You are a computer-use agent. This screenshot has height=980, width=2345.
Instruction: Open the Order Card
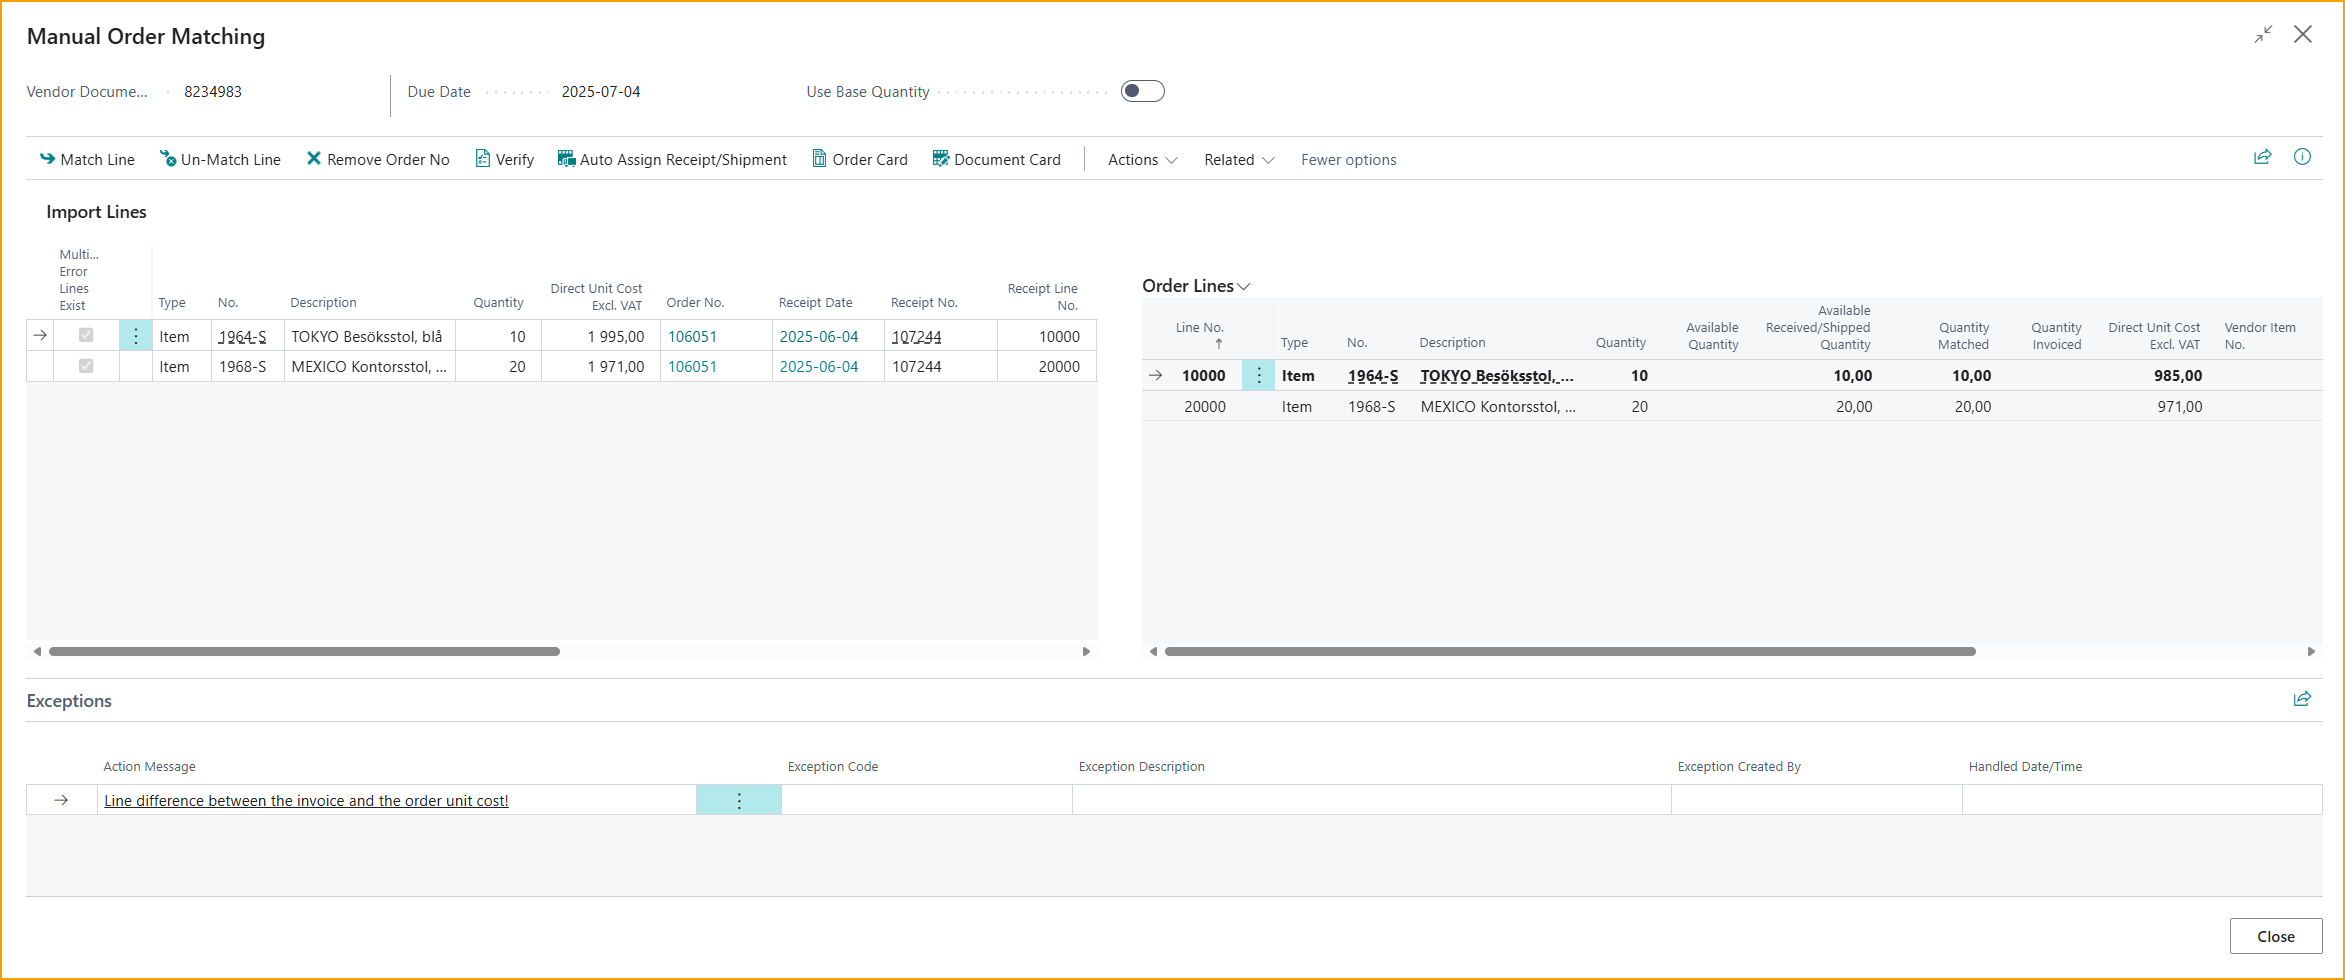[x=860, y=159]
